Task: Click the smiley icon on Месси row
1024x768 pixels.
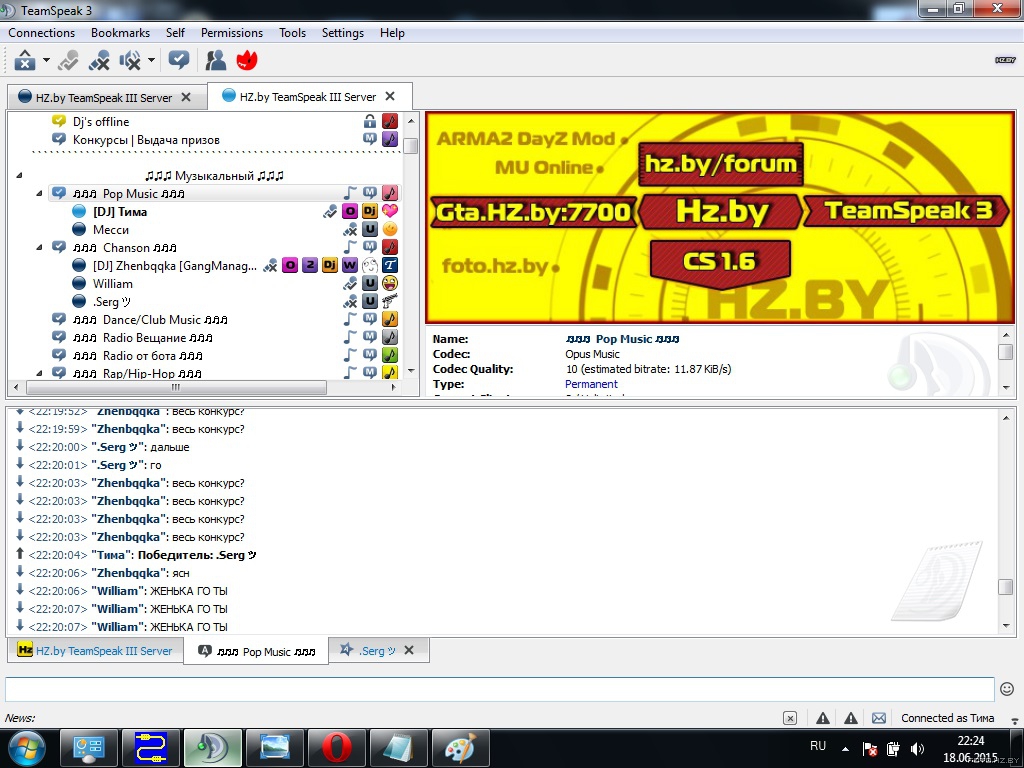Action: (x=390, y=229)
